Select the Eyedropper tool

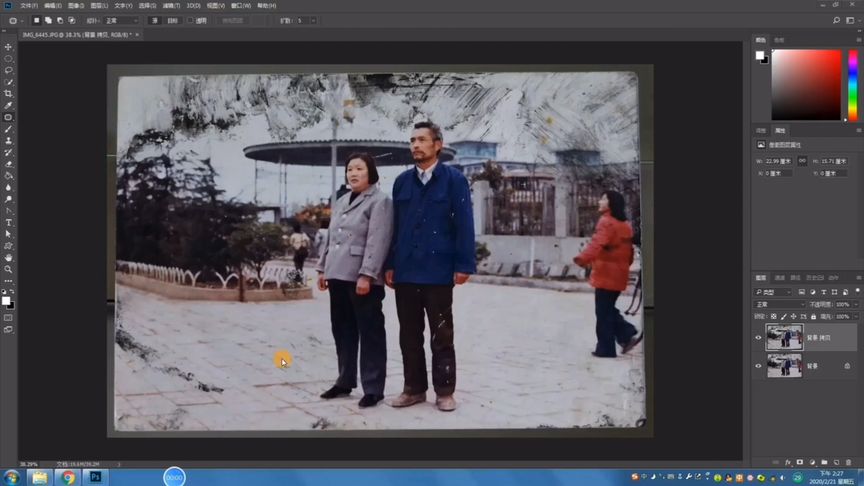[8, 105]
